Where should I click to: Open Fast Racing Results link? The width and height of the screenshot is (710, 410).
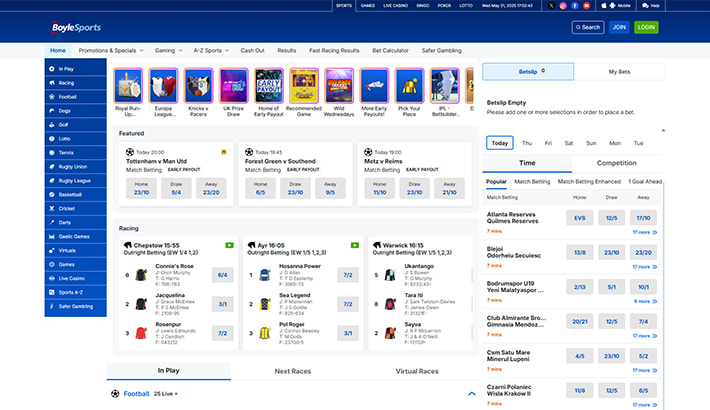click(334, 50)
